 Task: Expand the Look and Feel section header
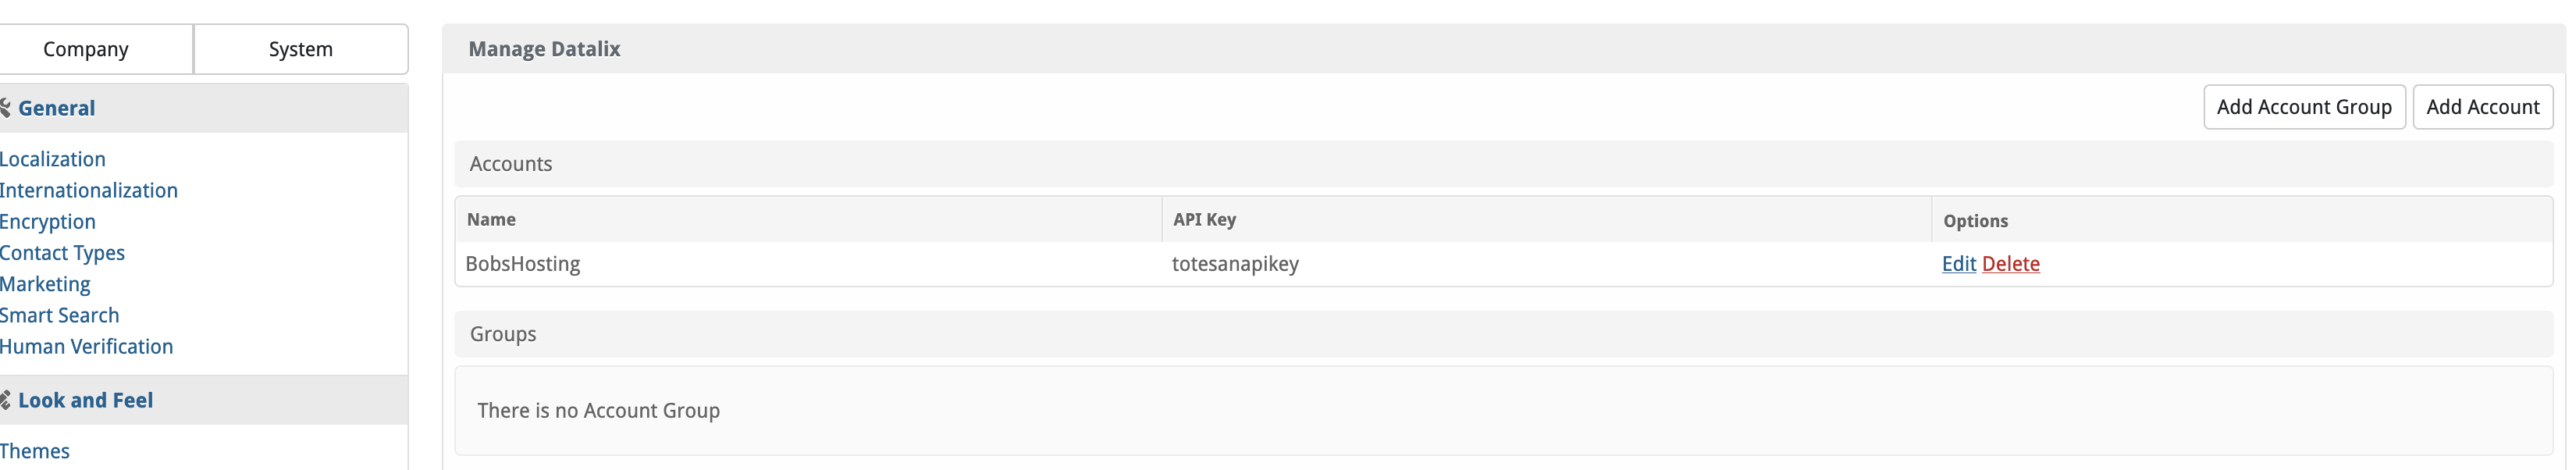pos(203,400)
